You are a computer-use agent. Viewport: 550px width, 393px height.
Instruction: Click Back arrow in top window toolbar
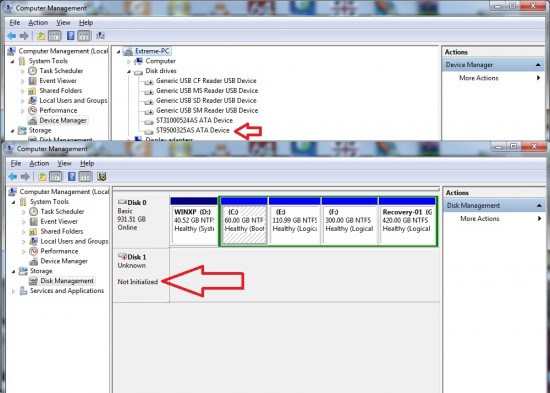pyautogui.click(x=12, y=36)
